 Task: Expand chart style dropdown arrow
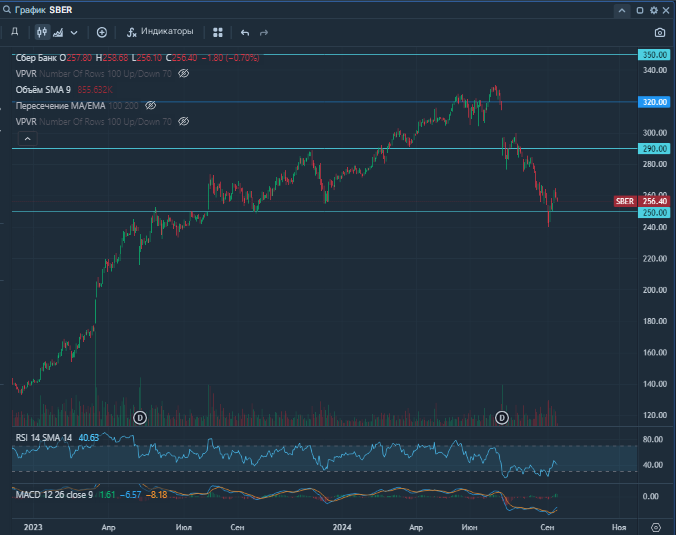click(x=74, y=33)
